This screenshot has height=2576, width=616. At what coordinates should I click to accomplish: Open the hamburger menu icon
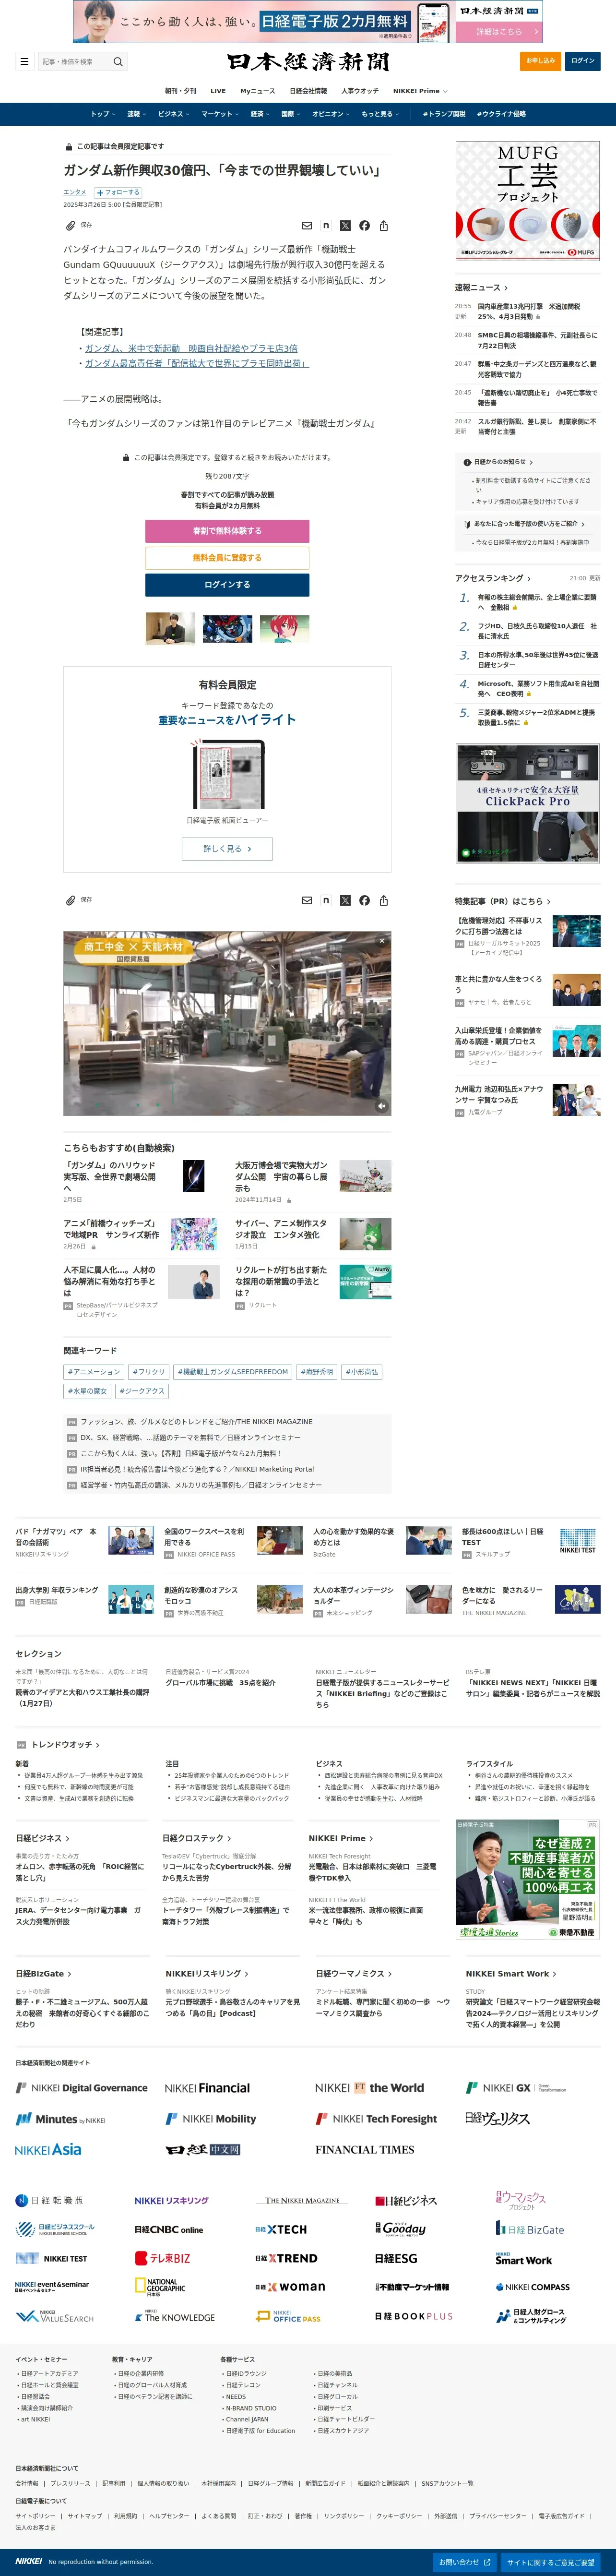pos(24,61)
